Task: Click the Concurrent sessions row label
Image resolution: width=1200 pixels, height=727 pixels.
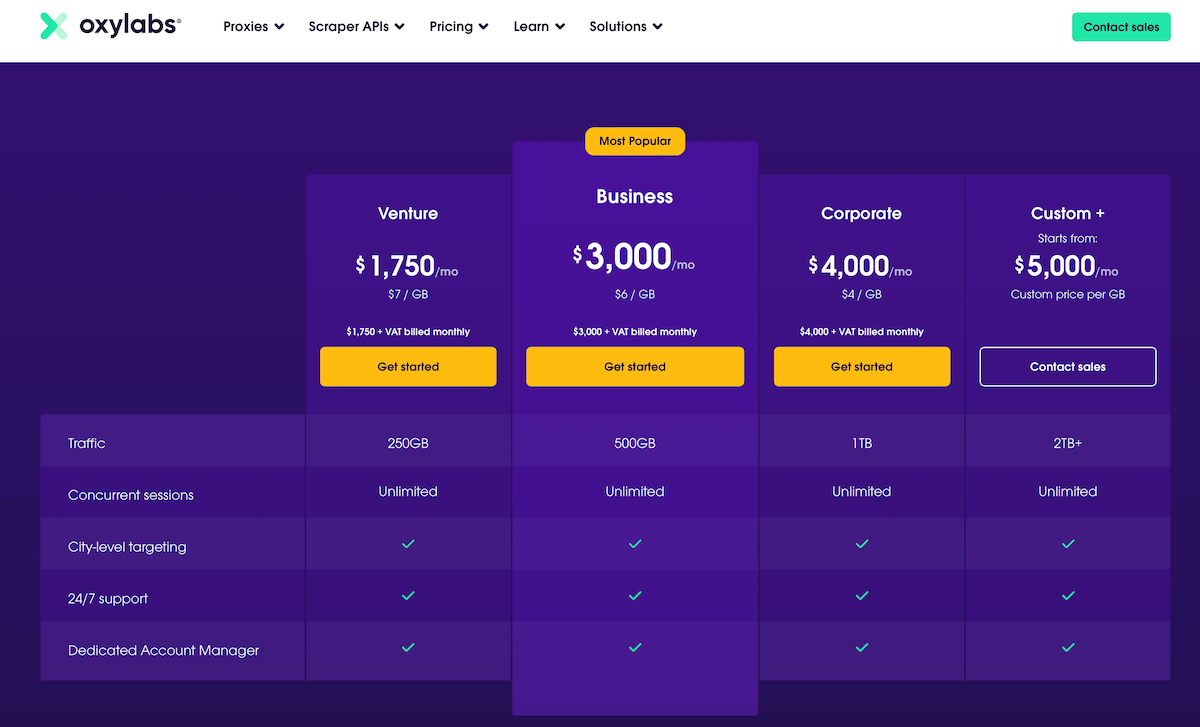Action: tap(131, 495)
